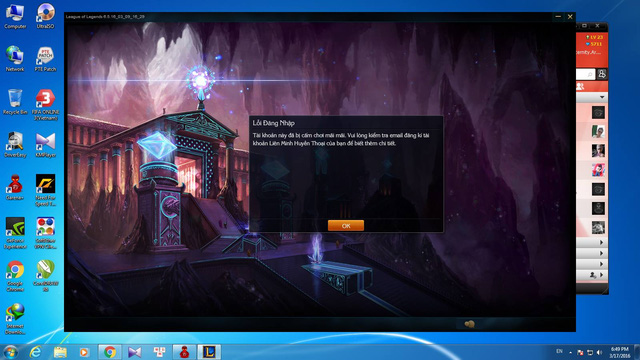Open the GeForce Experience shortcut
640x360 pixels.
coord(15,233)
